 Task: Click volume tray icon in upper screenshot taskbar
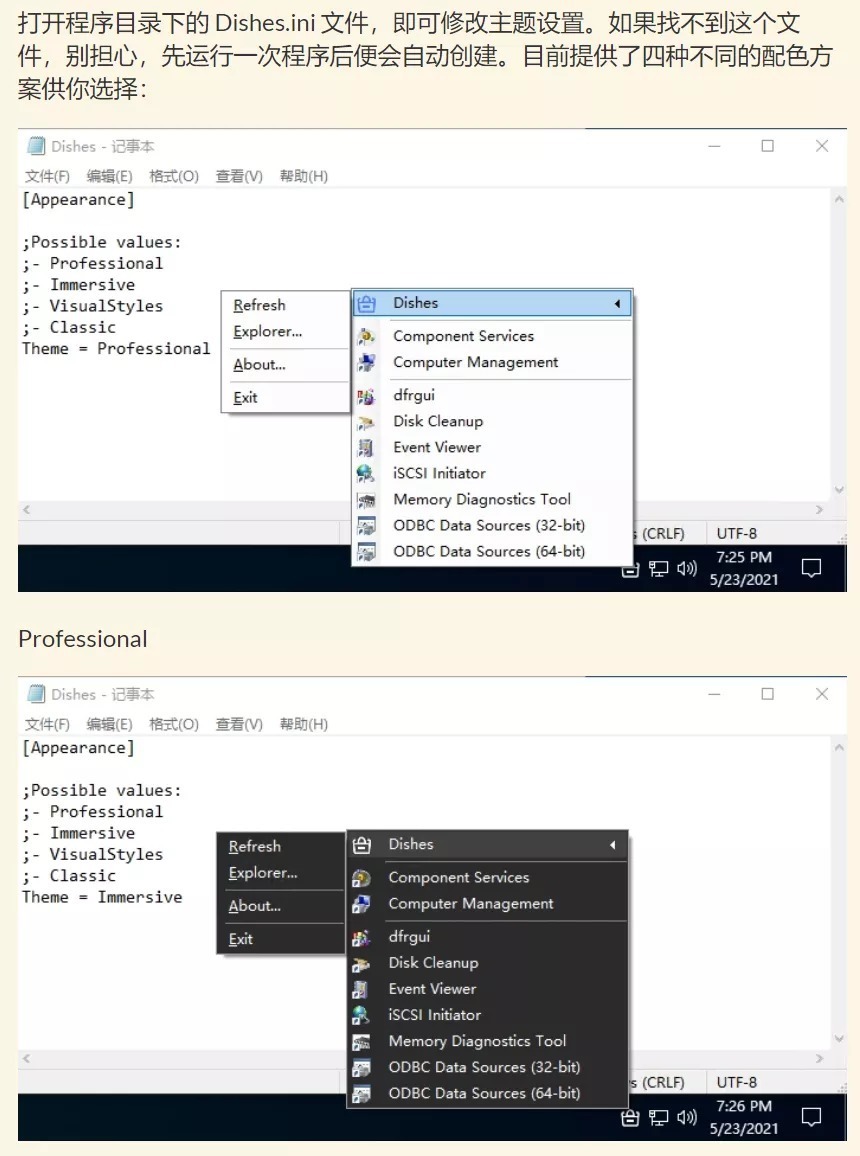pyautogui.click(x=687, y=568)
